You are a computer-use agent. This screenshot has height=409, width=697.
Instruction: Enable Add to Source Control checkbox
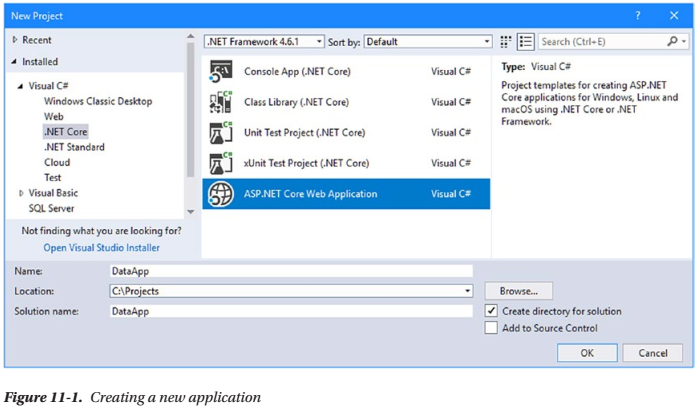pos(491,328)
